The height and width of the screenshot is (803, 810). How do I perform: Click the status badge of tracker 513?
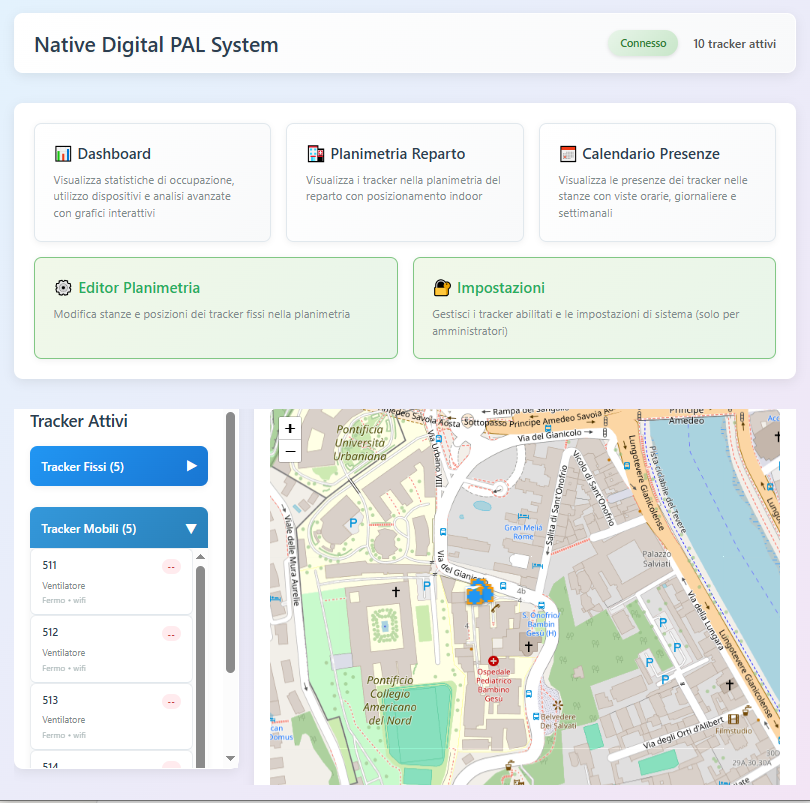171,701
